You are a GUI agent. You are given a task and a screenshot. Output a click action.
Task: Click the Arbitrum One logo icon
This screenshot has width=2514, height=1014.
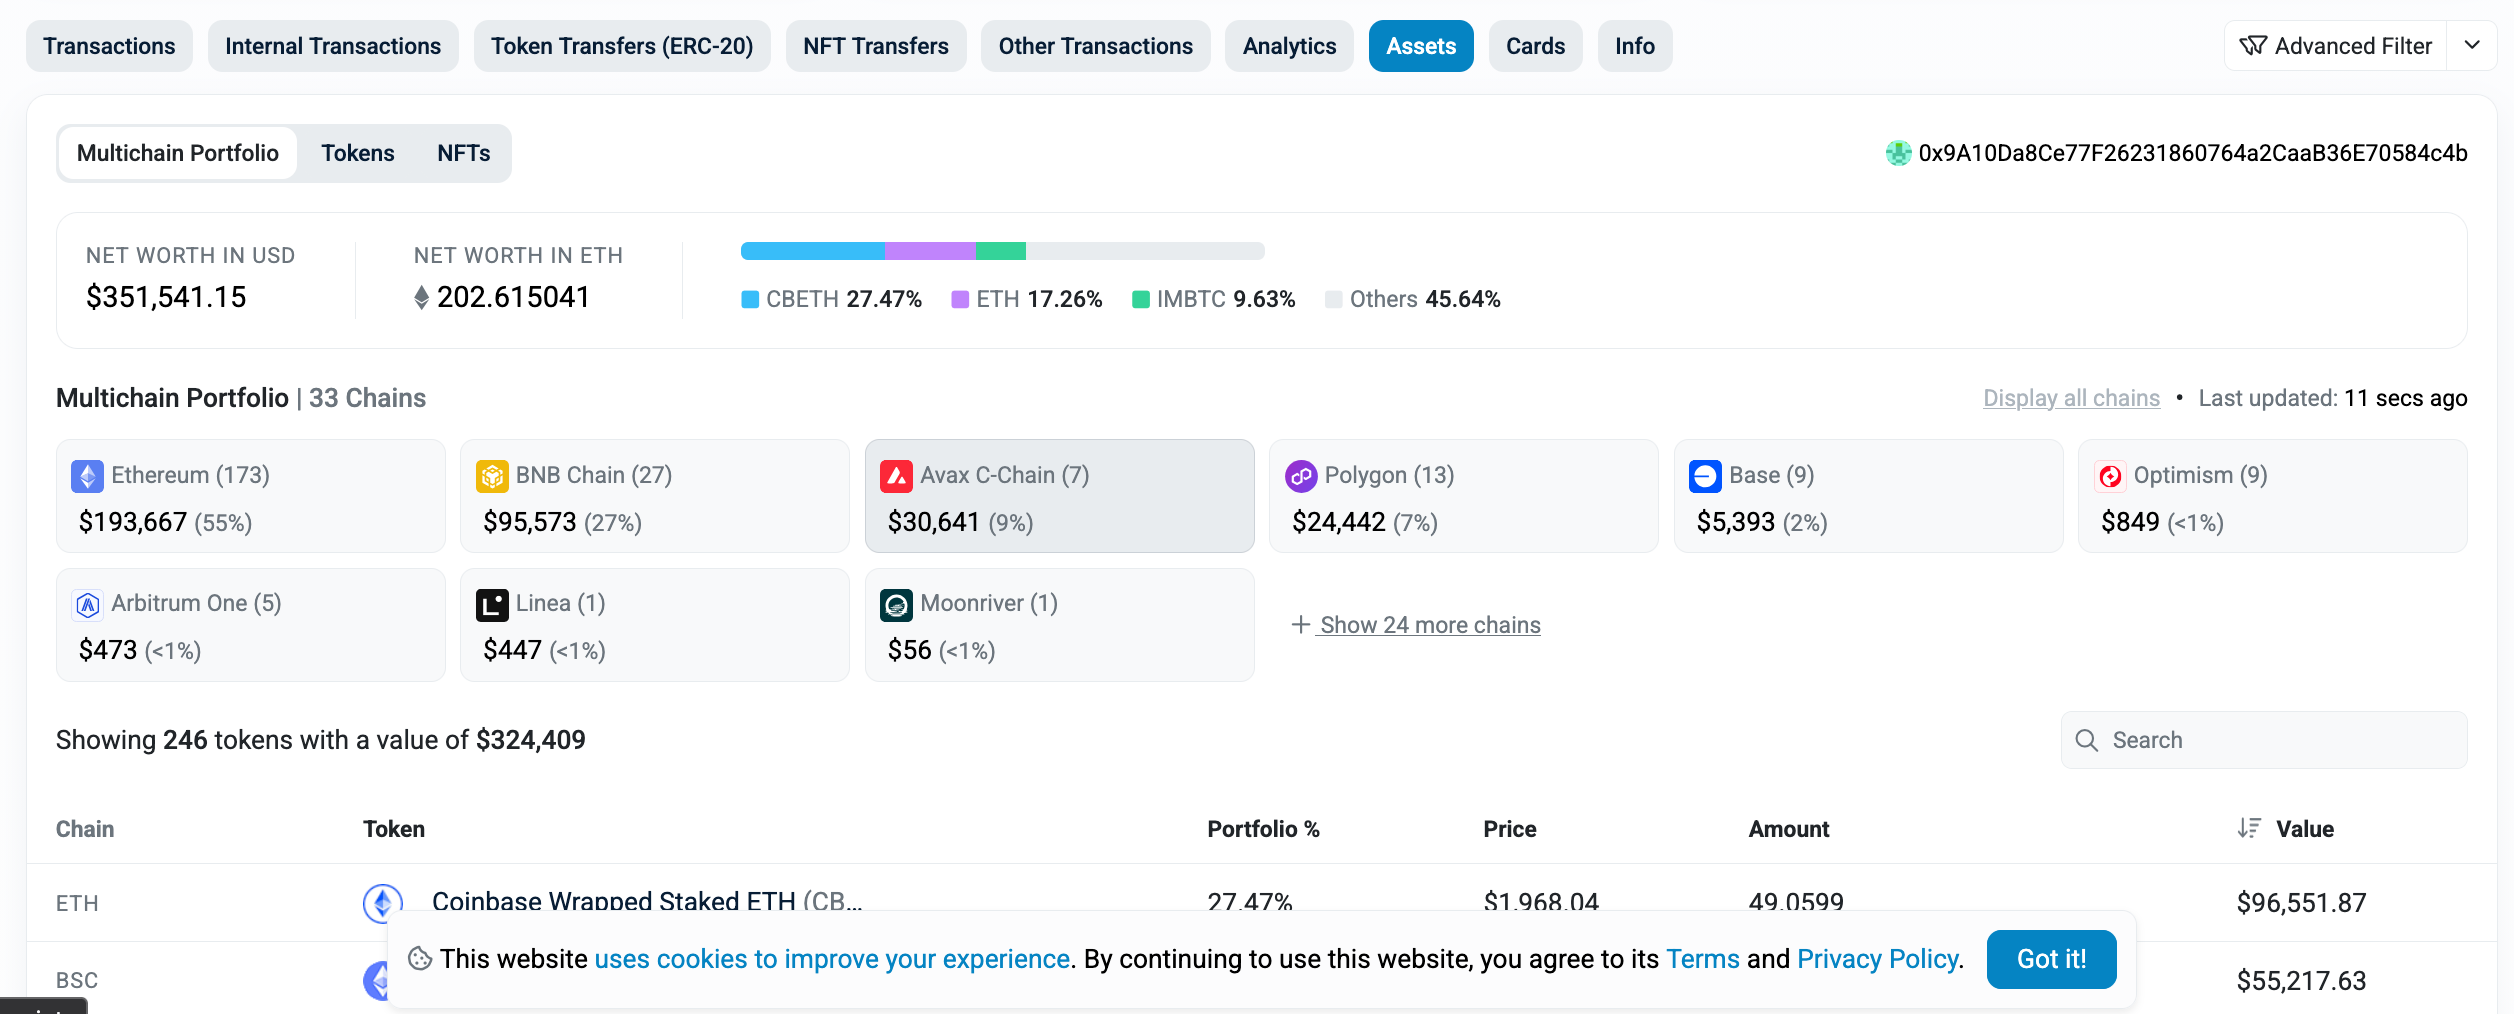click(x=88, y=604)
